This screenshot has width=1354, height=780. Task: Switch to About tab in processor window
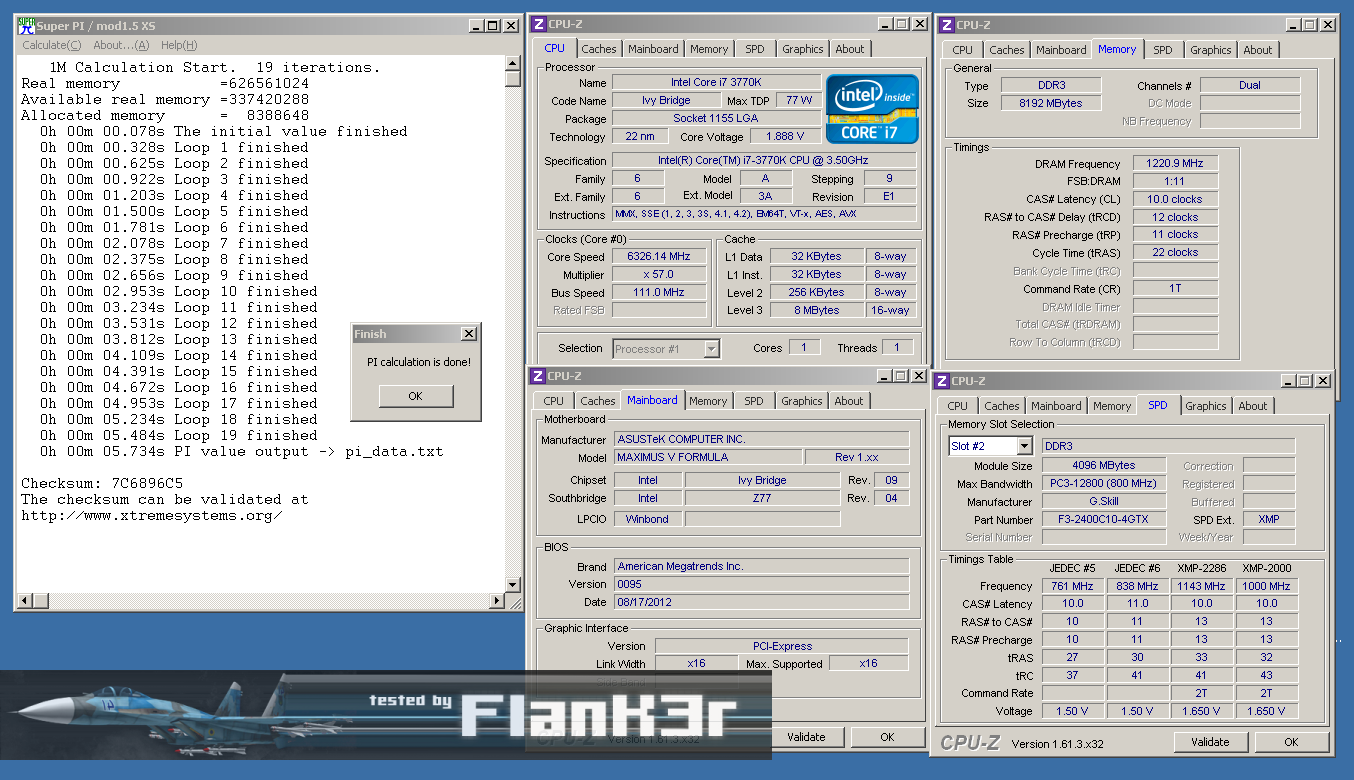[850, 49]
